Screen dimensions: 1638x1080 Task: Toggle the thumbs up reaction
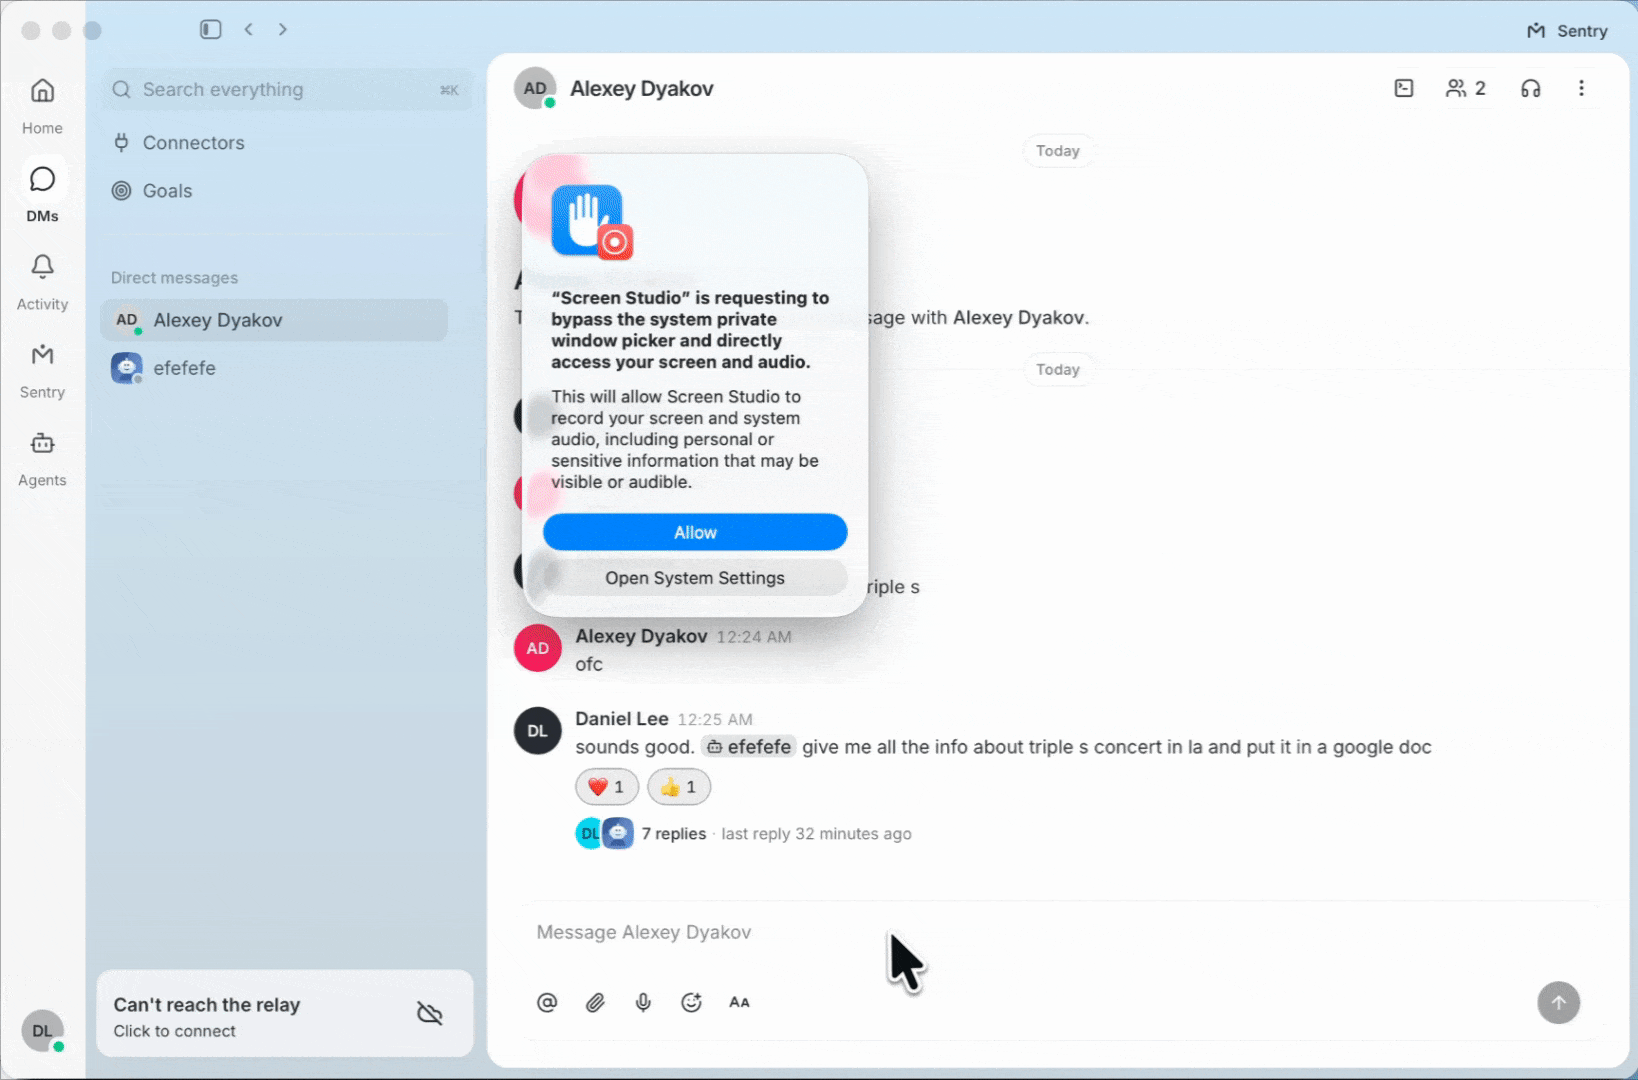(679, 787)
